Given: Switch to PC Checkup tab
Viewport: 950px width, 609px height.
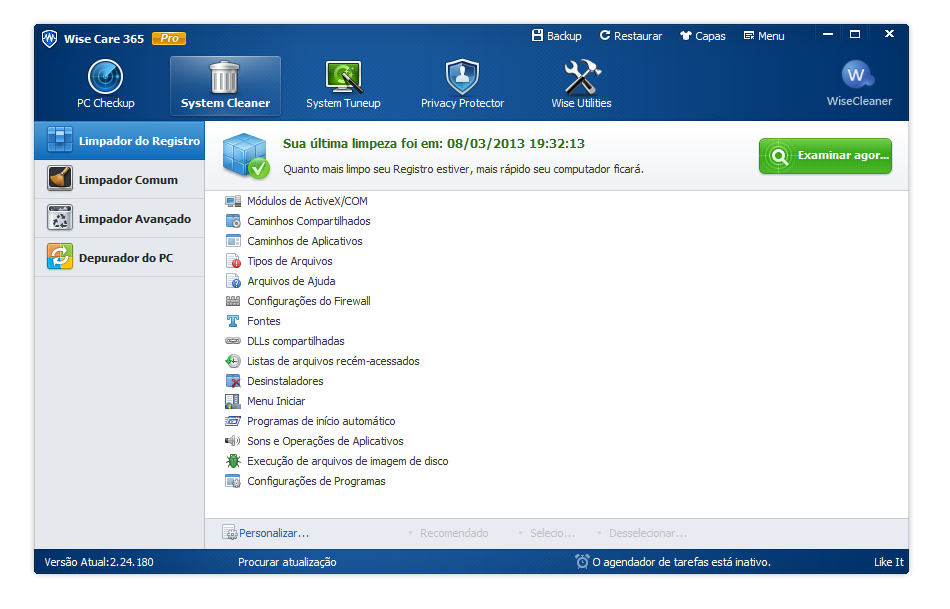Looking at the screenshot, I should pyautogui.click(x=107, y=84).
